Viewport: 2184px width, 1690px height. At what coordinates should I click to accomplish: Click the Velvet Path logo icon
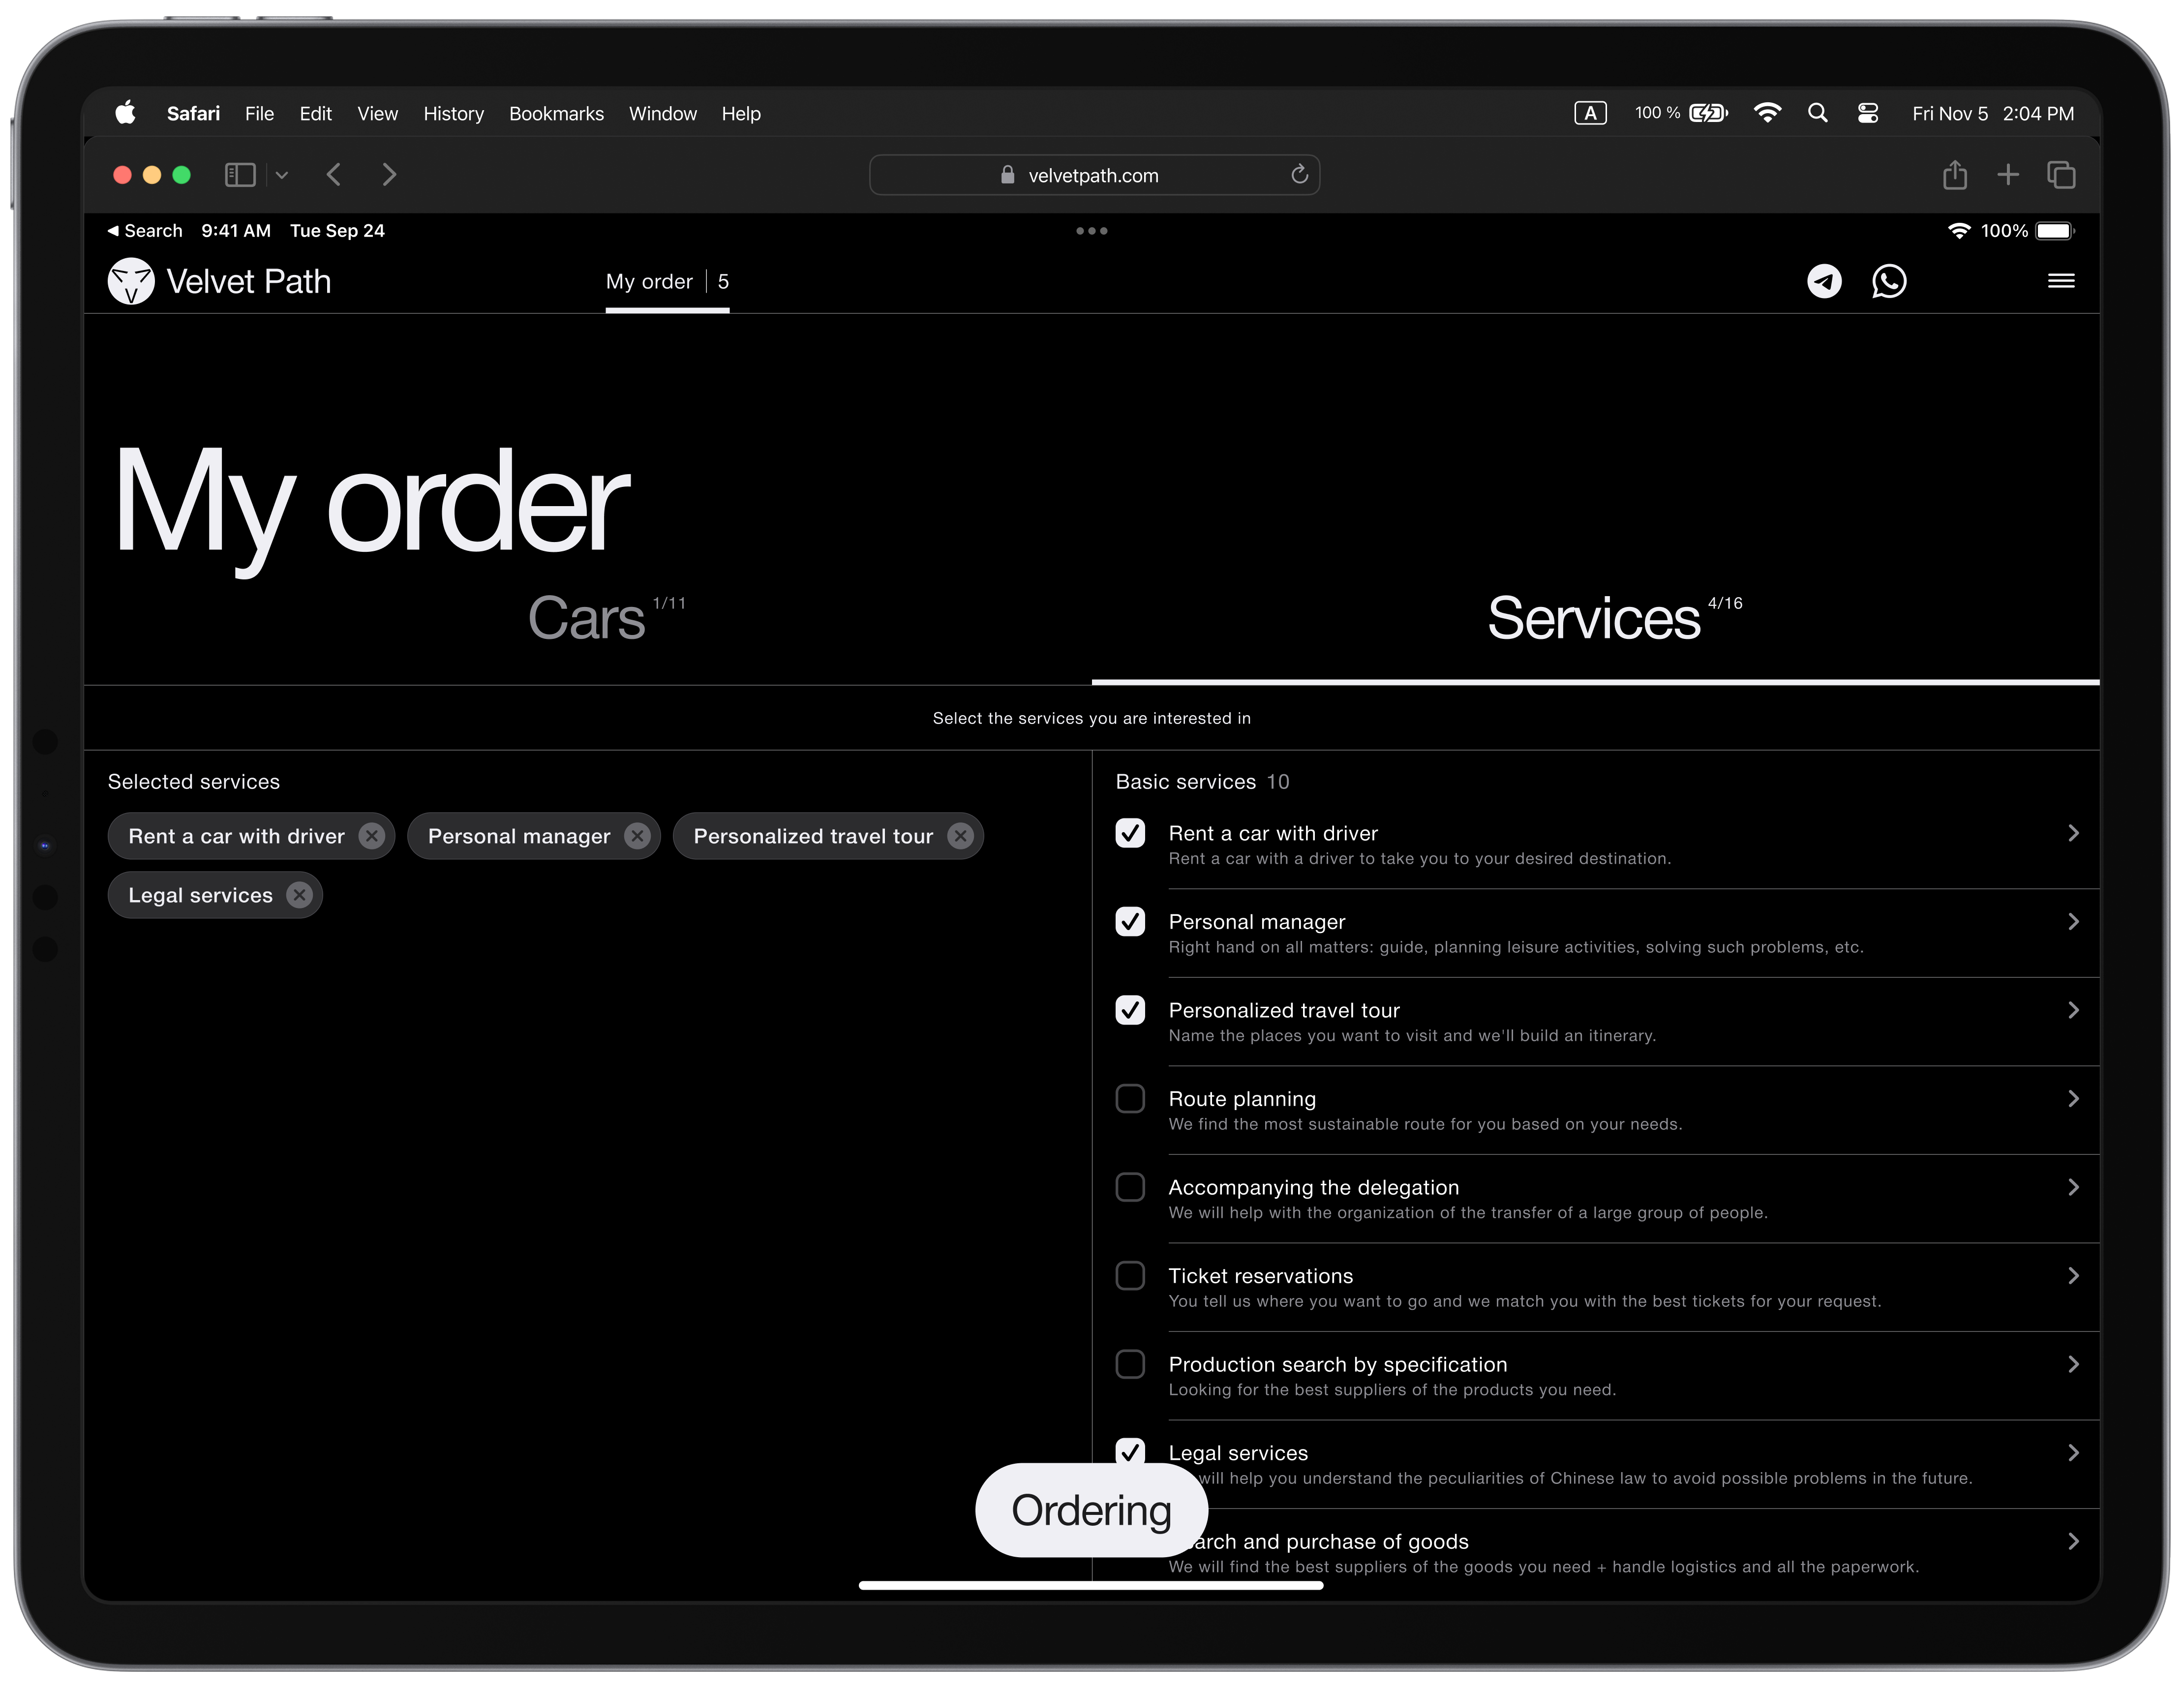[x=131, y=281]
